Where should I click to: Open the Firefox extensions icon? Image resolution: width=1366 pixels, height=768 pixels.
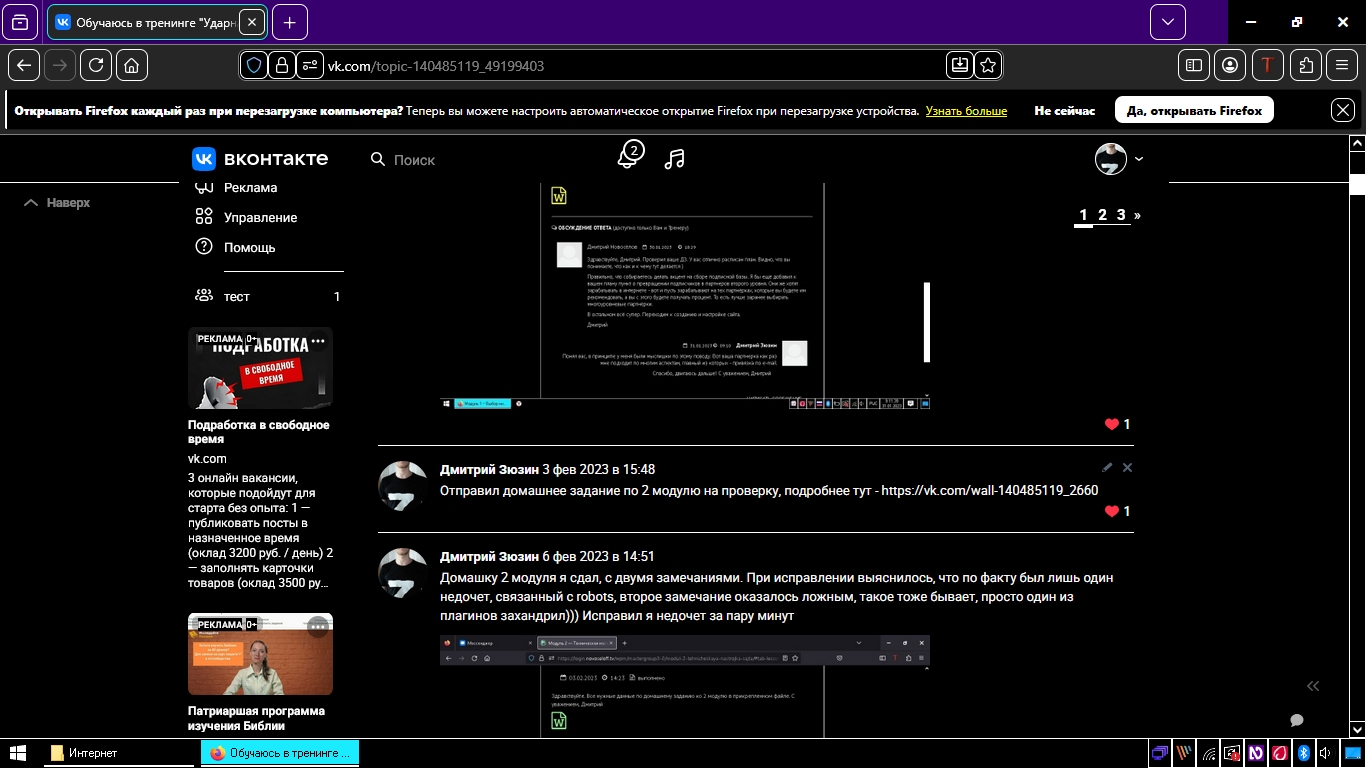click(x=1306, y=65)
